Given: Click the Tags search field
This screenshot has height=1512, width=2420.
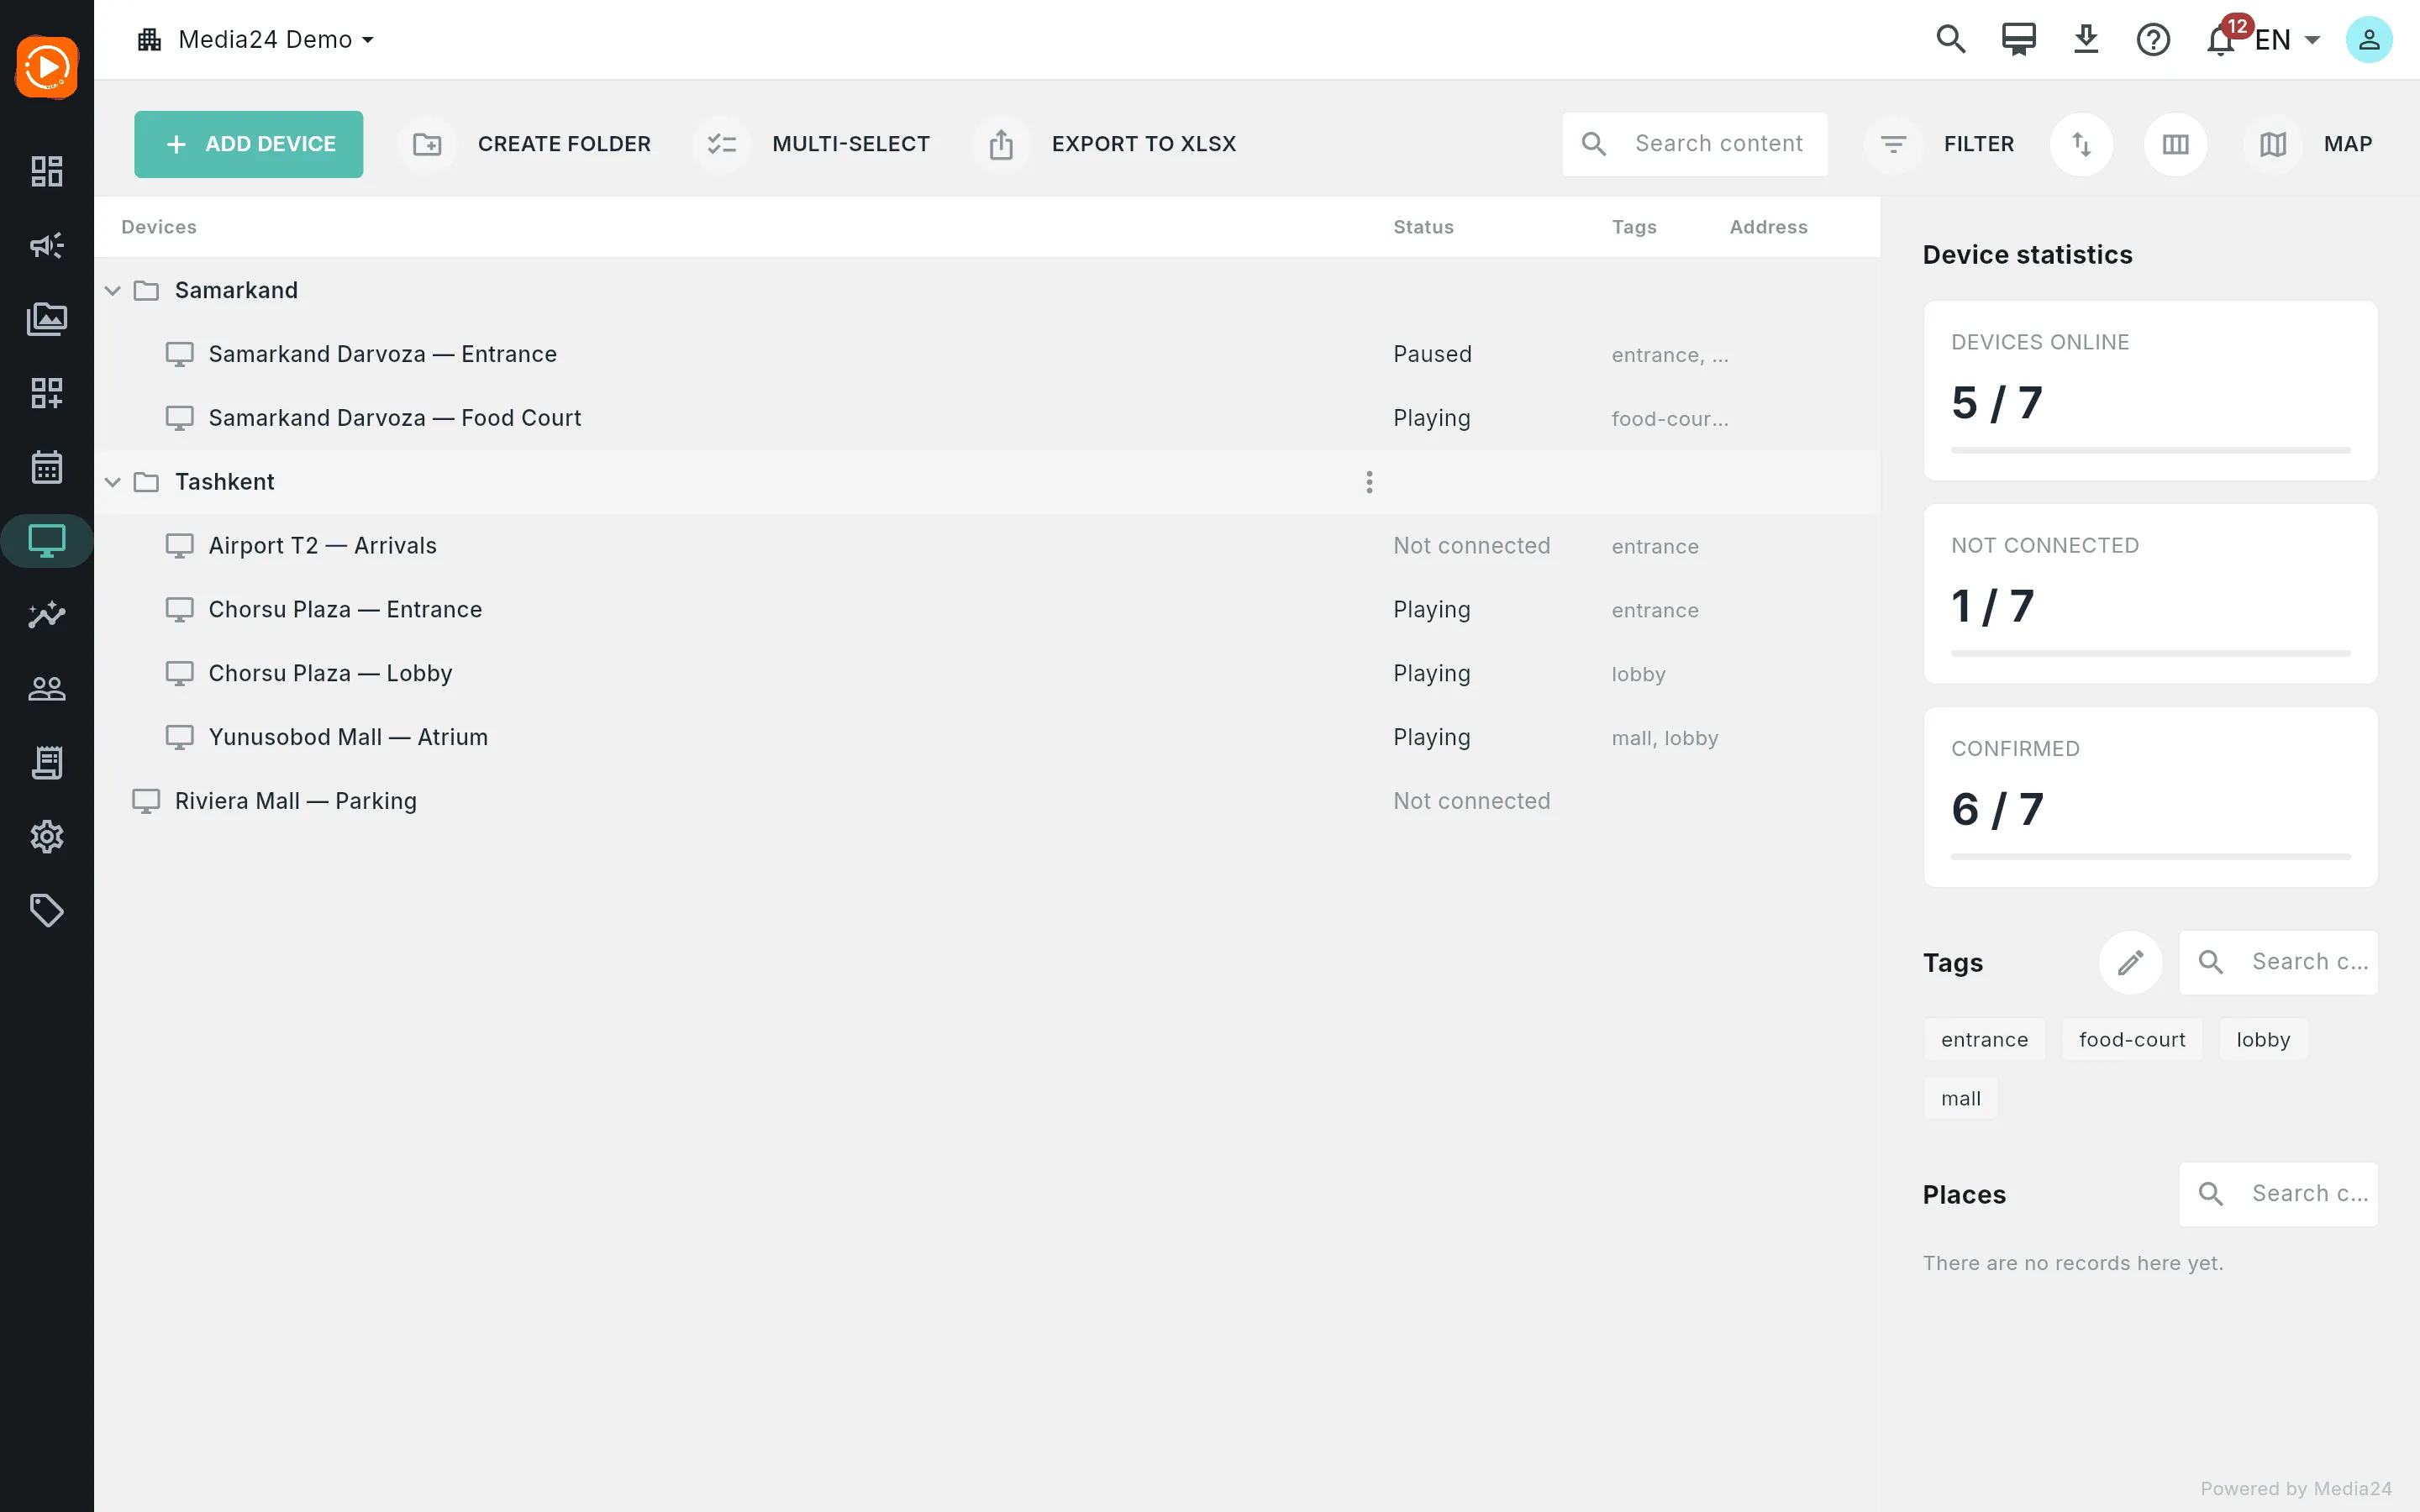Looking at the screenshot, I should (x=2279, y=962).
